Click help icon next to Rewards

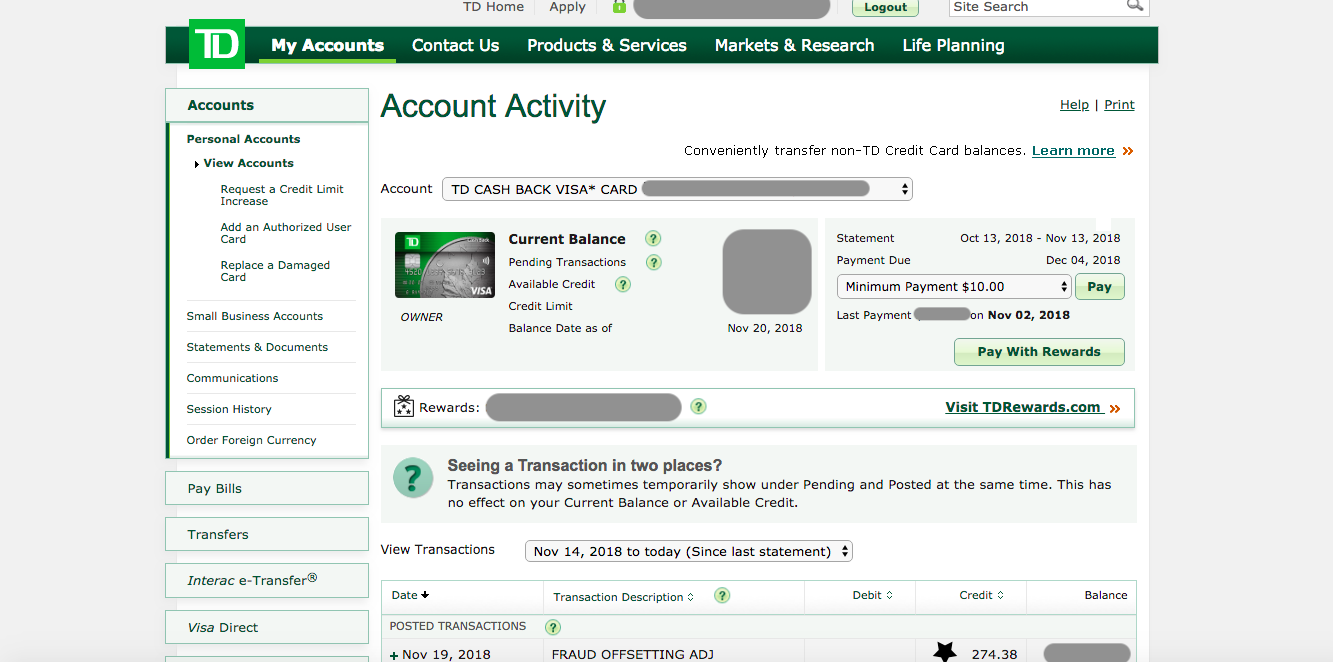698,406
